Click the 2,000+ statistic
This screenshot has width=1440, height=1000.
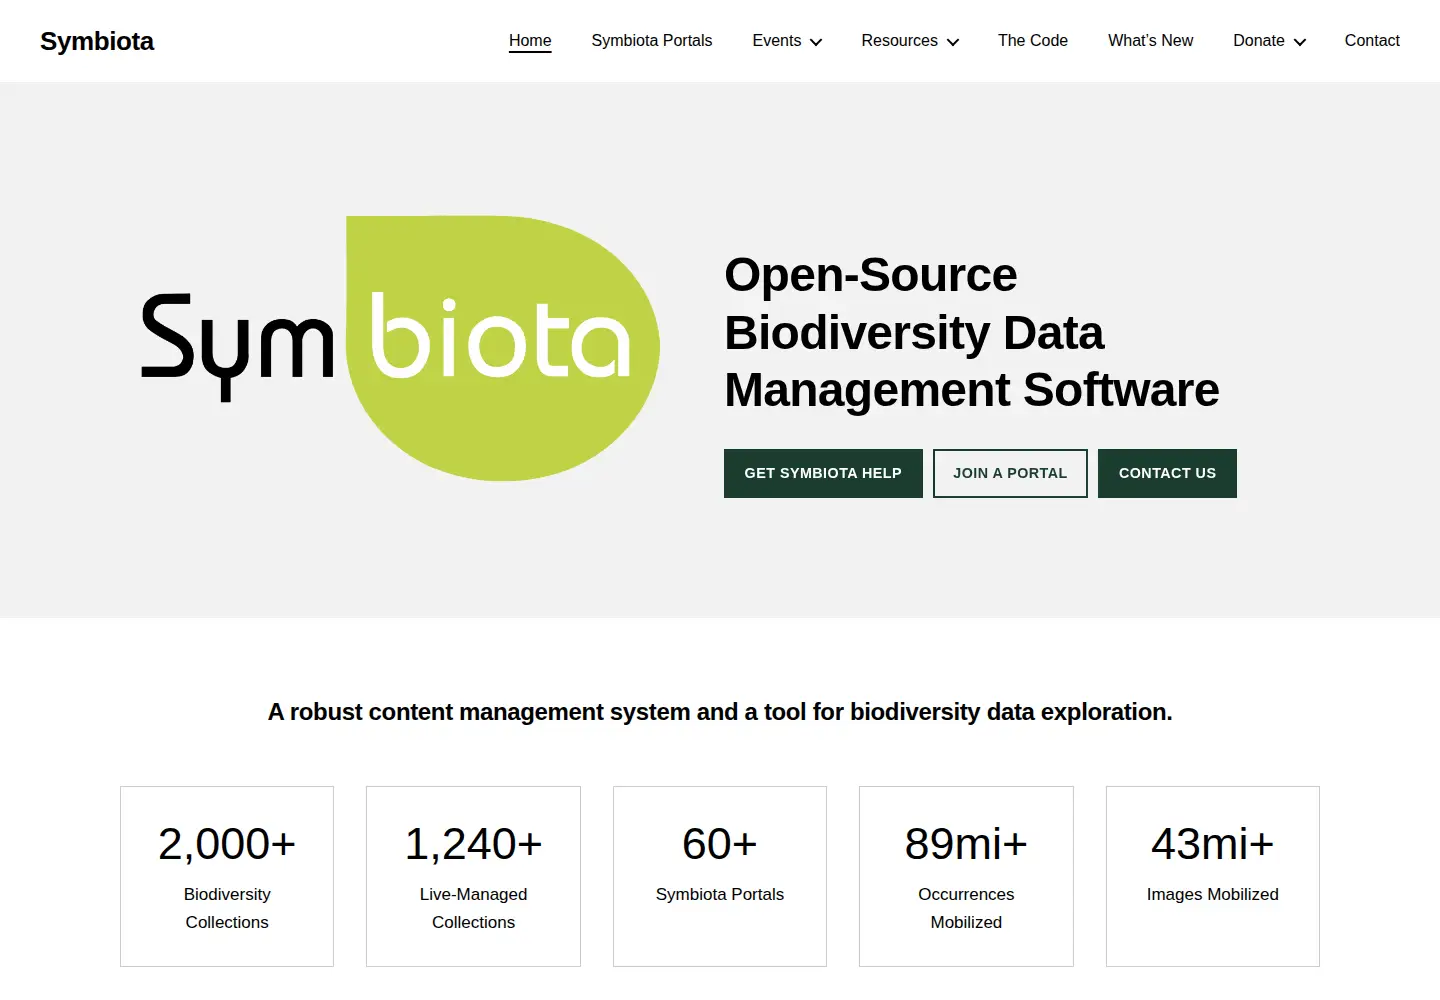tap(227, 844)
